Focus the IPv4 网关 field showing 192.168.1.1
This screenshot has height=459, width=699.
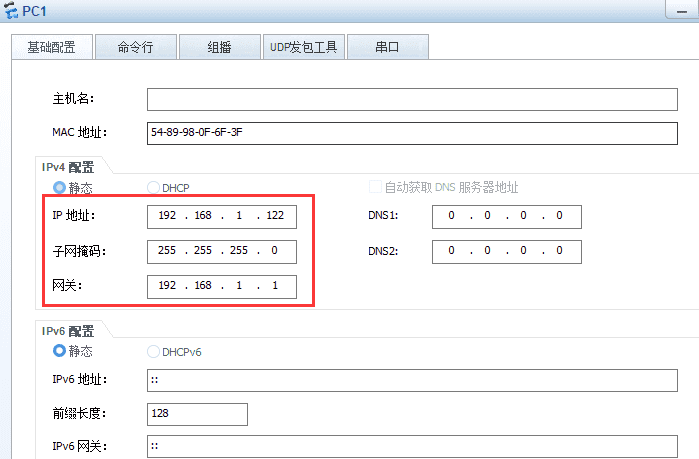click(221, 287)
